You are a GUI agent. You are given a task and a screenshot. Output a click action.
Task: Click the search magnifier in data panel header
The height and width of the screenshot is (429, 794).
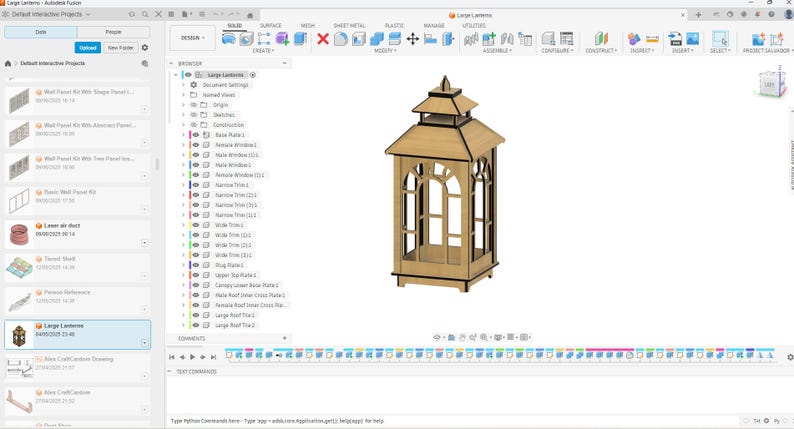click(145, 15)
